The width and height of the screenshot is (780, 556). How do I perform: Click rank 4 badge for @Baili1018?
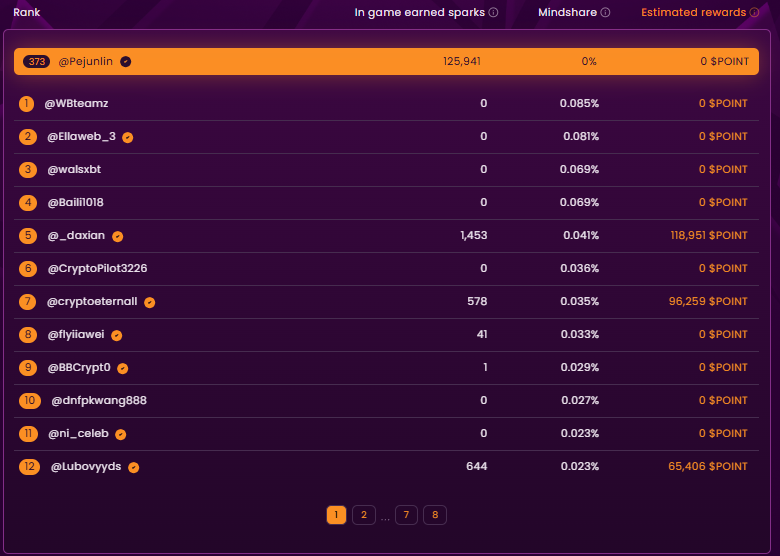[x=28, y=202]
